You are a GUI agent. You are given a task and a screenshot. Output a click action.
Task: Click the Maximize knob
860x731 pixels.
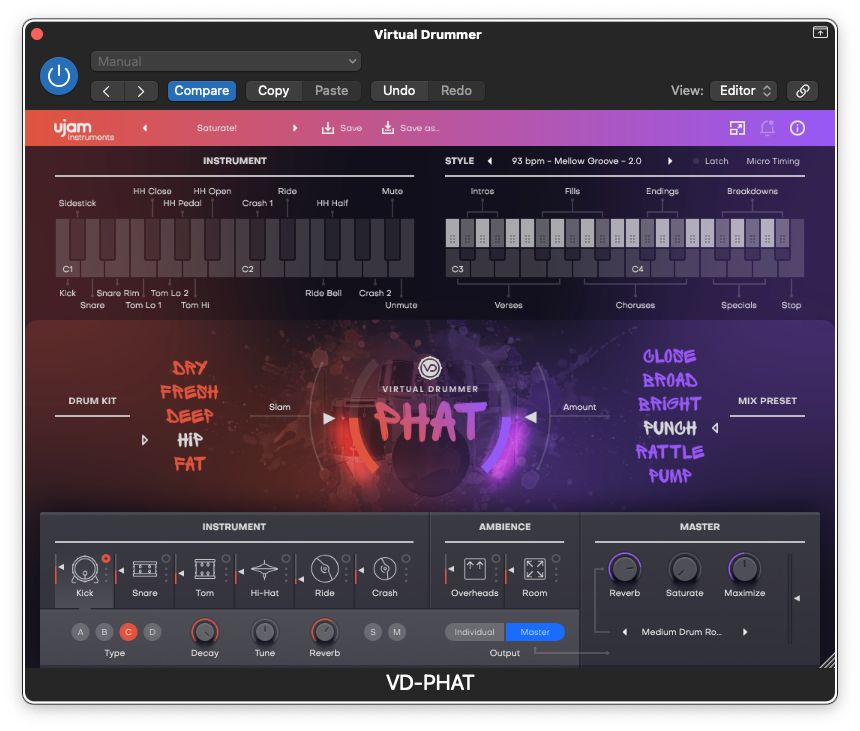pos(745,569)
